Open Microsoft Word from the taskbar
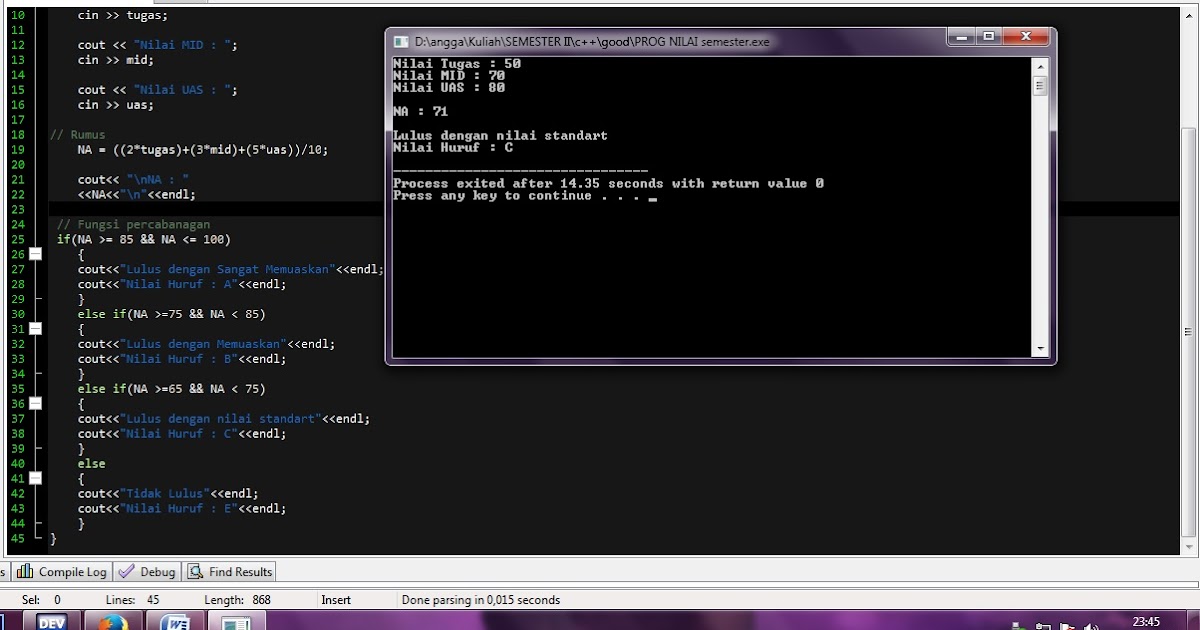 point(175,622)
